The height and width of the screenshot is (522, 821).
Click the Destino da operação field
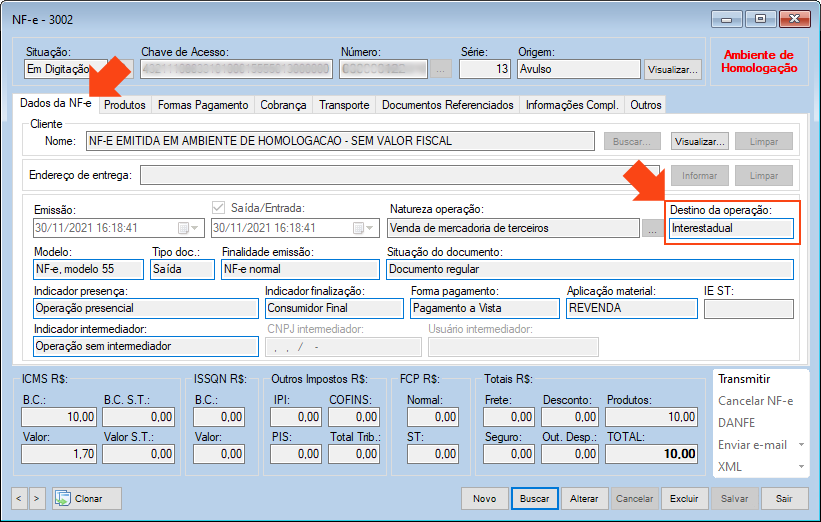tap(732, 228)
